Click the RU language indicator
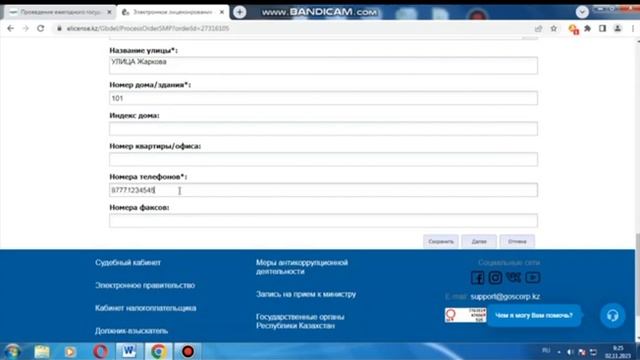Viewport: 640px width, 360px height. 546,351
